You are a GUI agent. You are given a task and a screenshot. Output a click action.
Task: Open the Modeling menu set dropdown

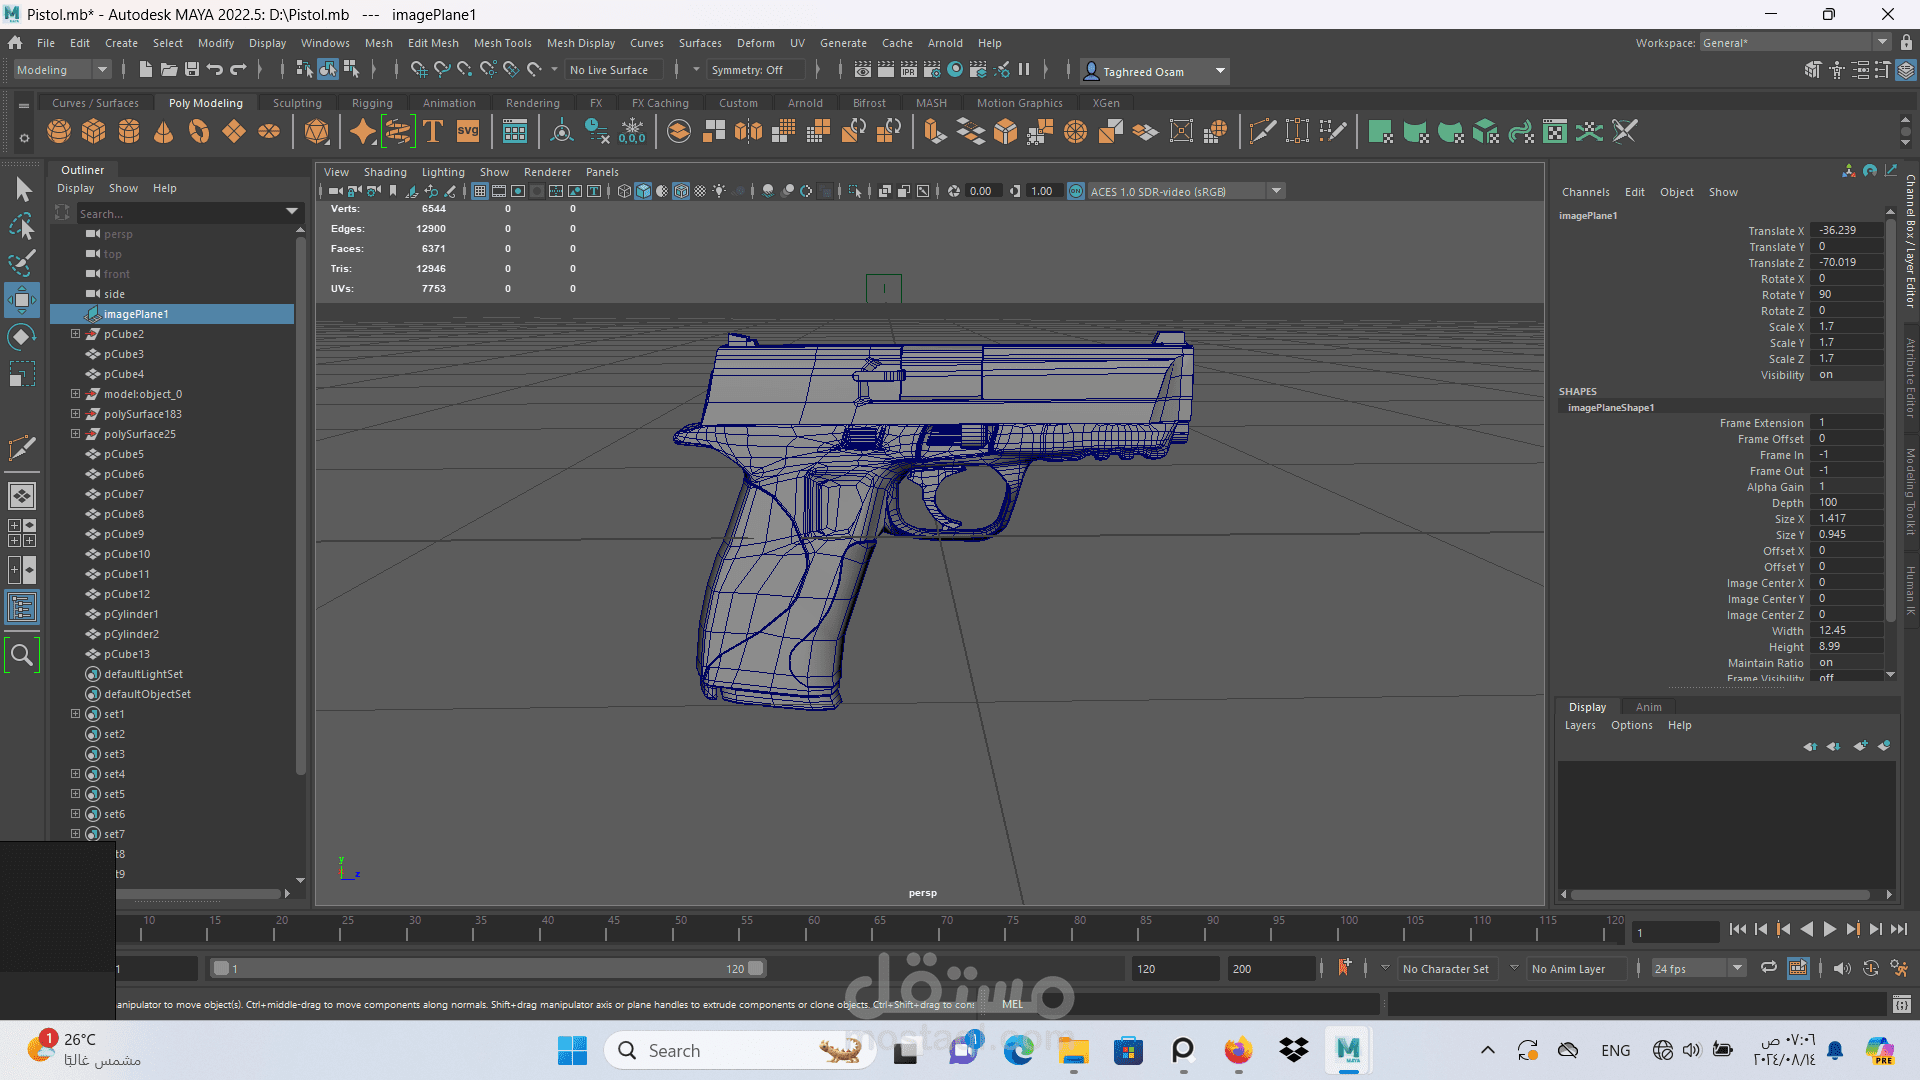[62, 70]
